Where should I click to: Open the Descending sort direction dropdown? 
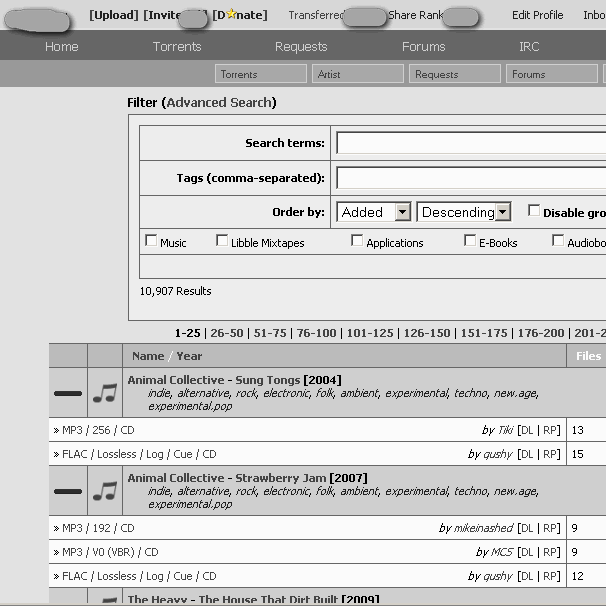click(x=464, y=212)
